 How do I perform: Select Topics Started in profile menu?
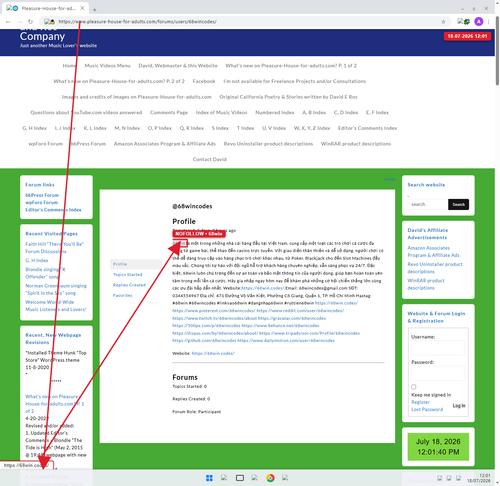[128, 275]
